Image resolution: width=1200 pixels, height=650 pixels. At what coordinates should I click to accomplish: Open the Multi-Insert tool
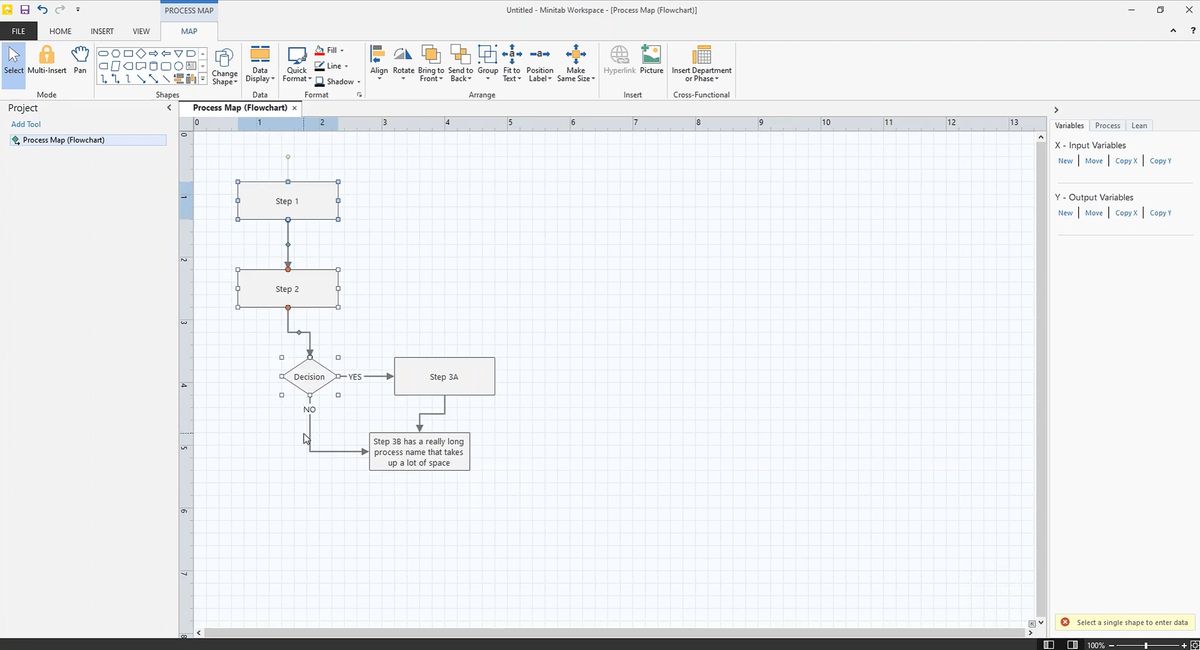45,62
